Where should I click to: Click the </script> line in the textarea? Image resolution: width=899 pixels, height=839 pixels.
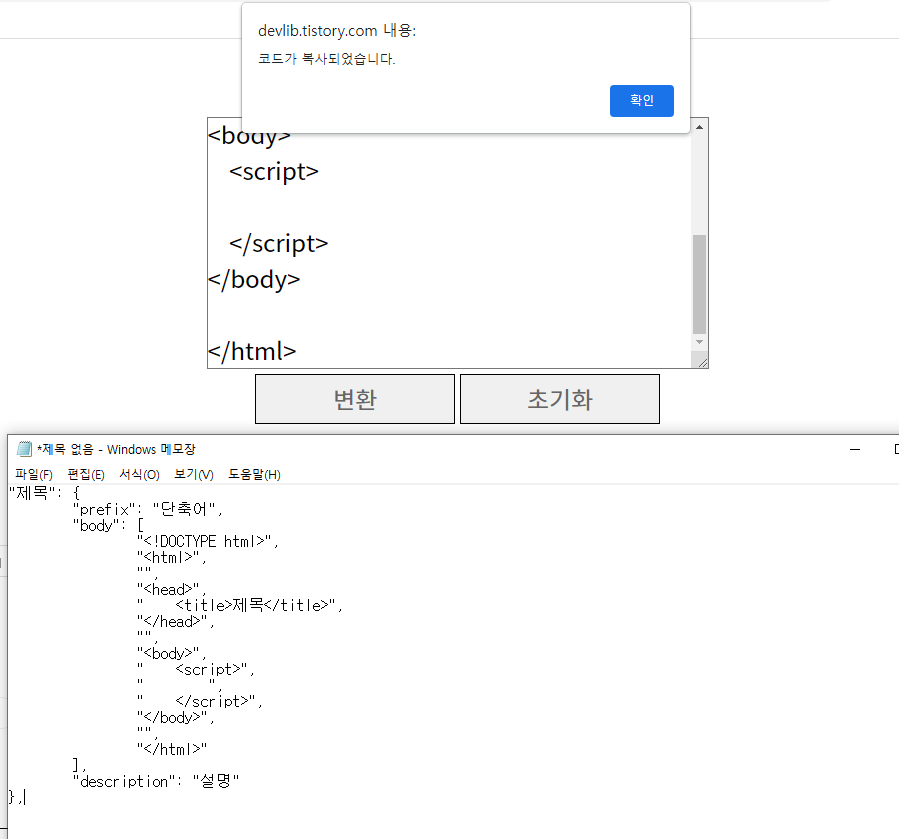point(279,244)
